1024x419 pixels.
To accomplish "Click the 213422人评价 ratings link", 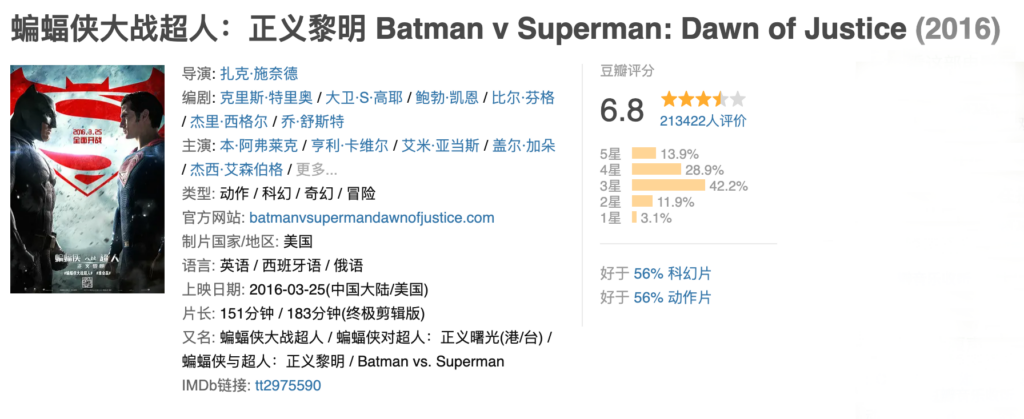I will click(x=703, y=121).
